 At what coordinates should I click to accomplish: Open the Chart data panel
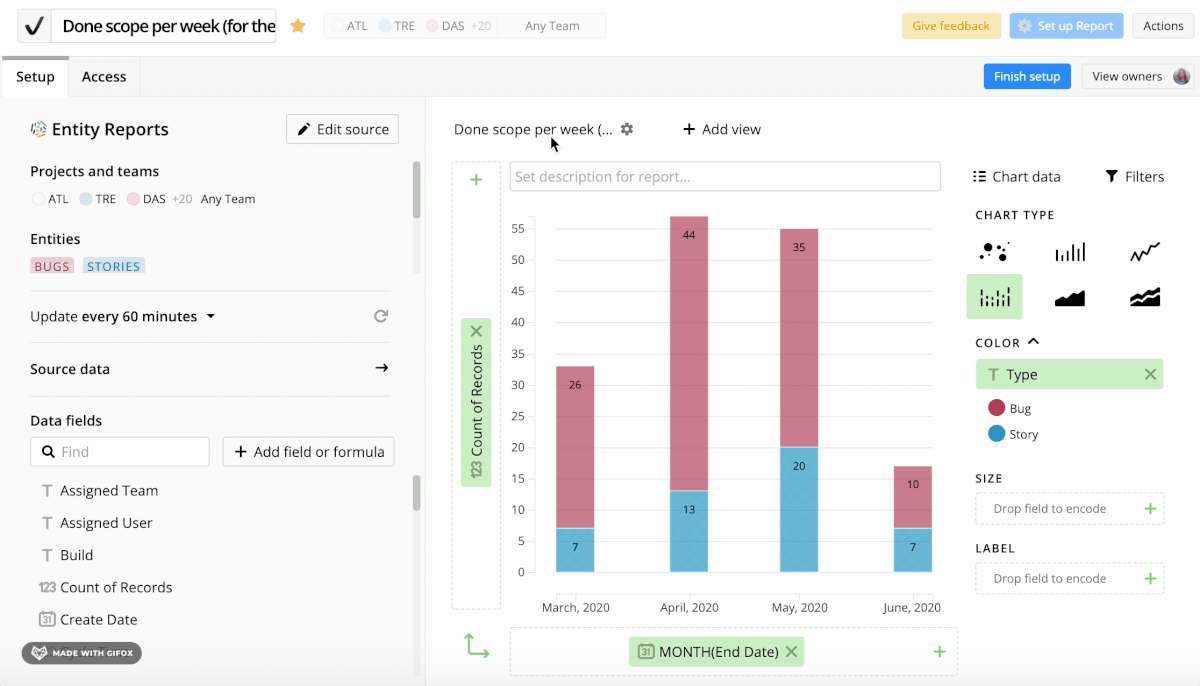tap(1016, 176)
